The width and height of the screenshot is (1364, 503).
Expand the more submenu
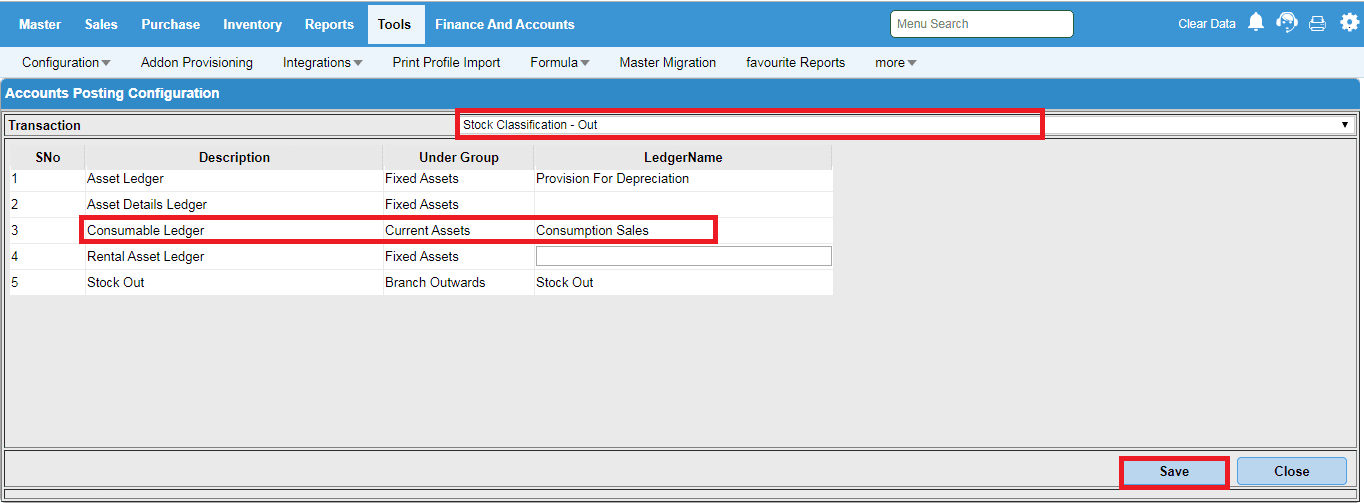(896, 62)
